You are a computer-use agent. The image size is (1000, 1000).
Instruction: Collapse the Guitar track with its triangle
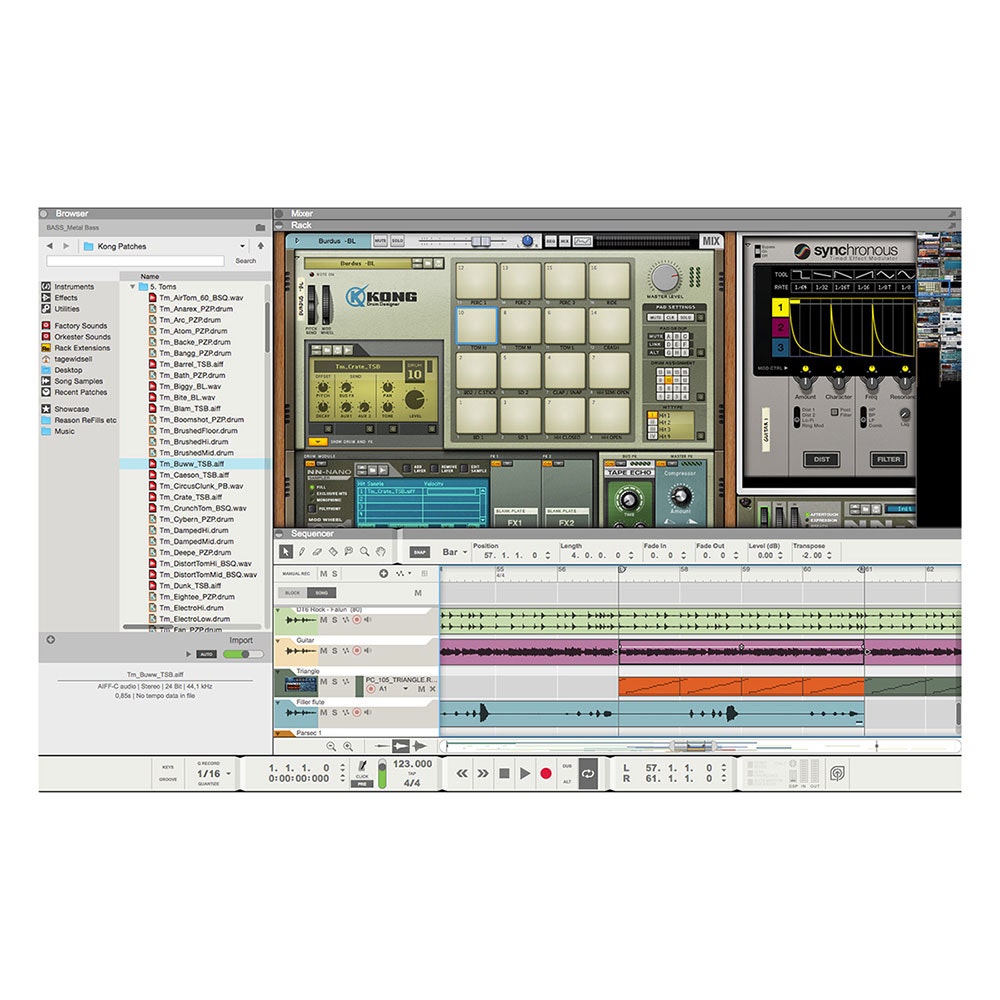pyautogui.click(x=279, y=641)
